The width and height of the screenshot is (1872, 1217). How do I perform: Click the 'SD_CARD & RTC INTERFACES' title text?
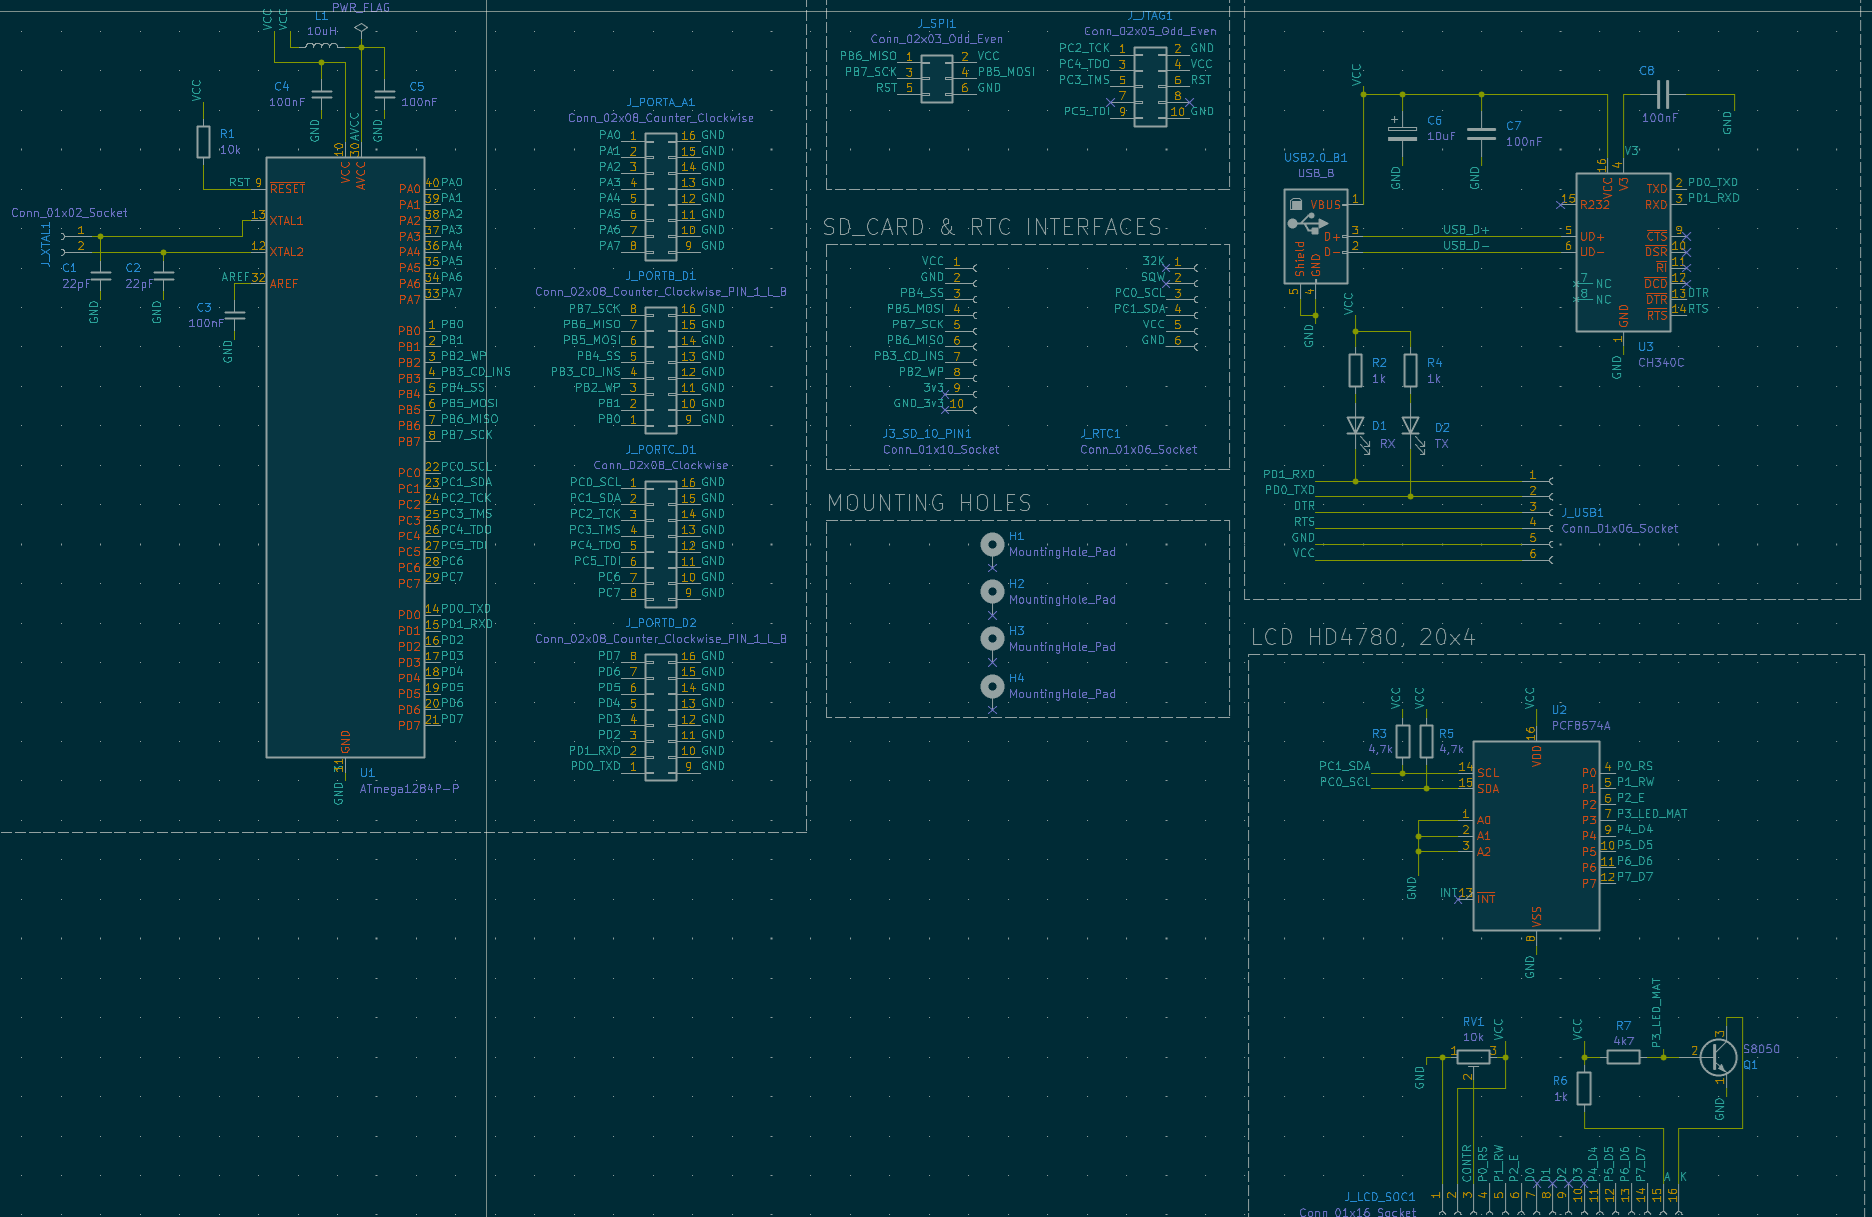point(992,227)
